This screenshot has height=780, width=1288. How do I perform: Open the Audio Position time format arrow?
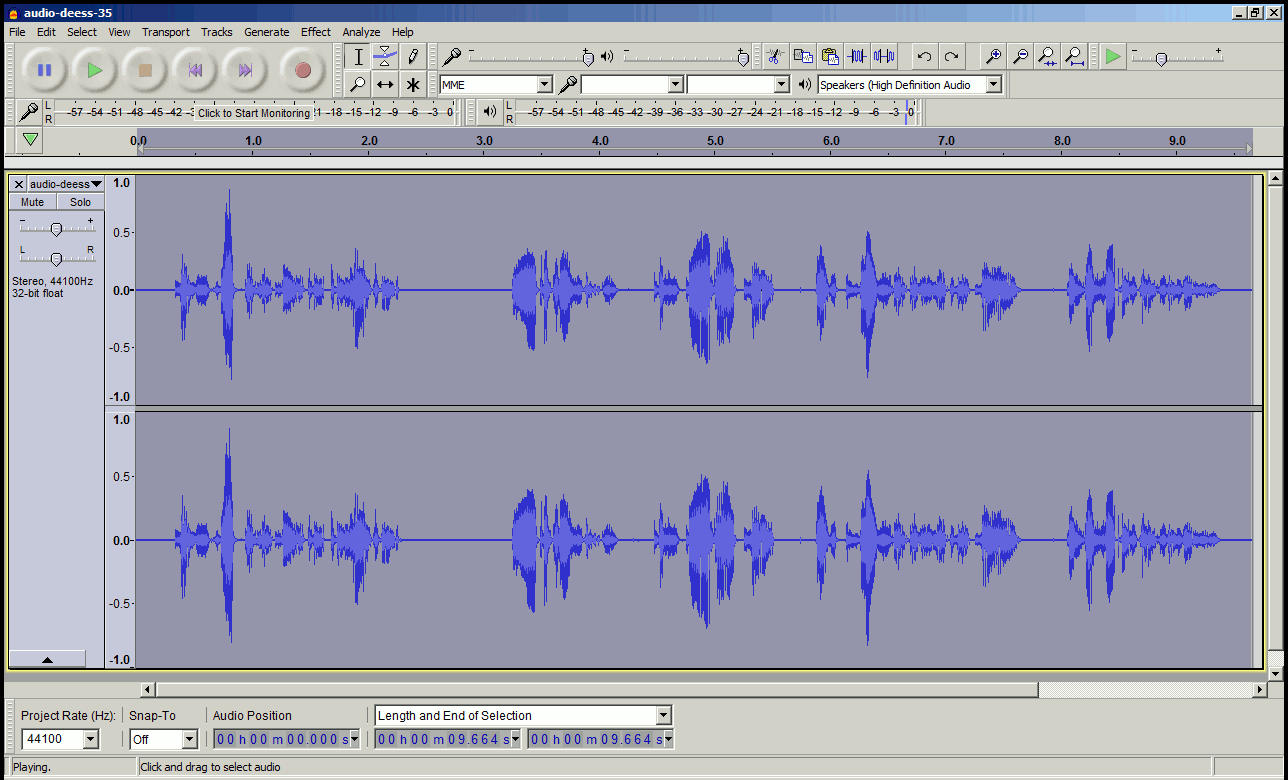click(x=354, y=739)
